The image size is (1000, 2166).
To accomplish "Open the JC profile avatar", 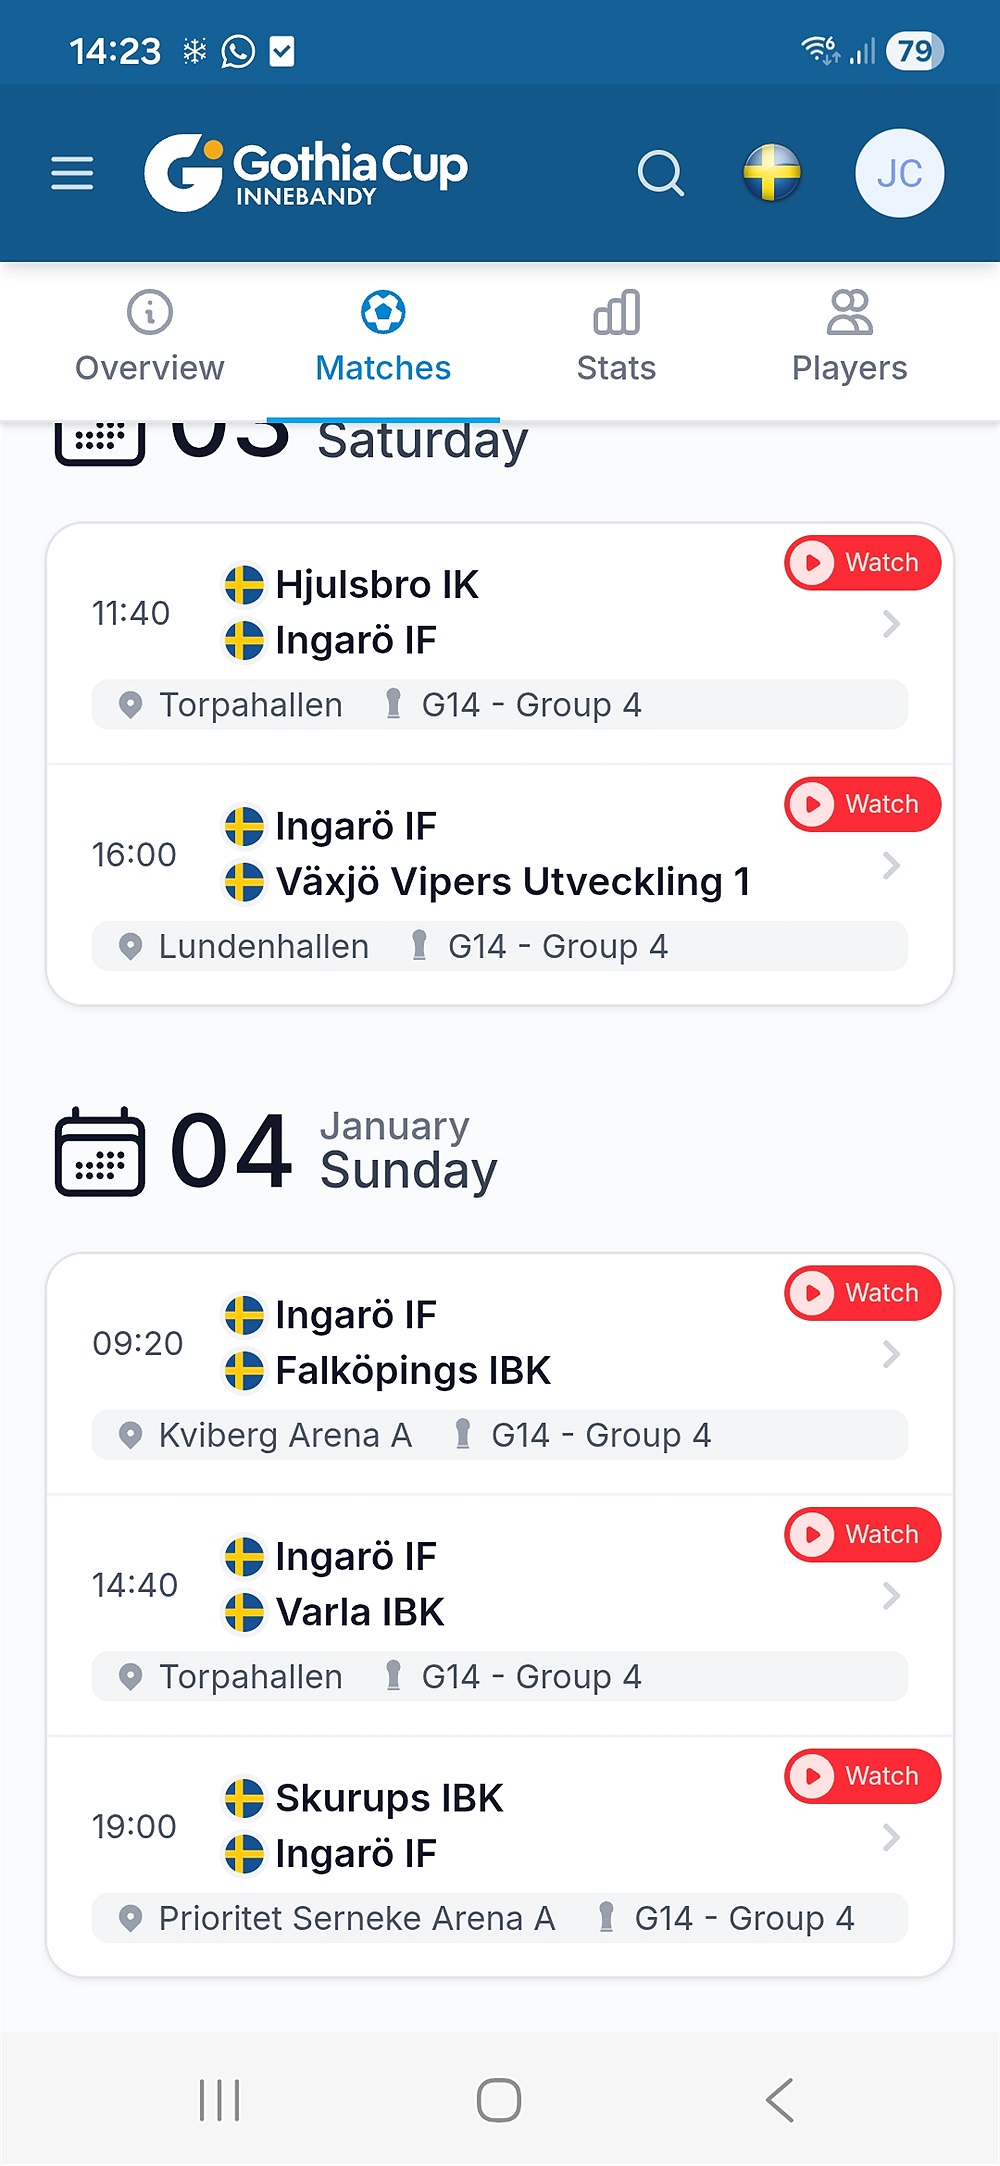I will (x=899, y=173).
